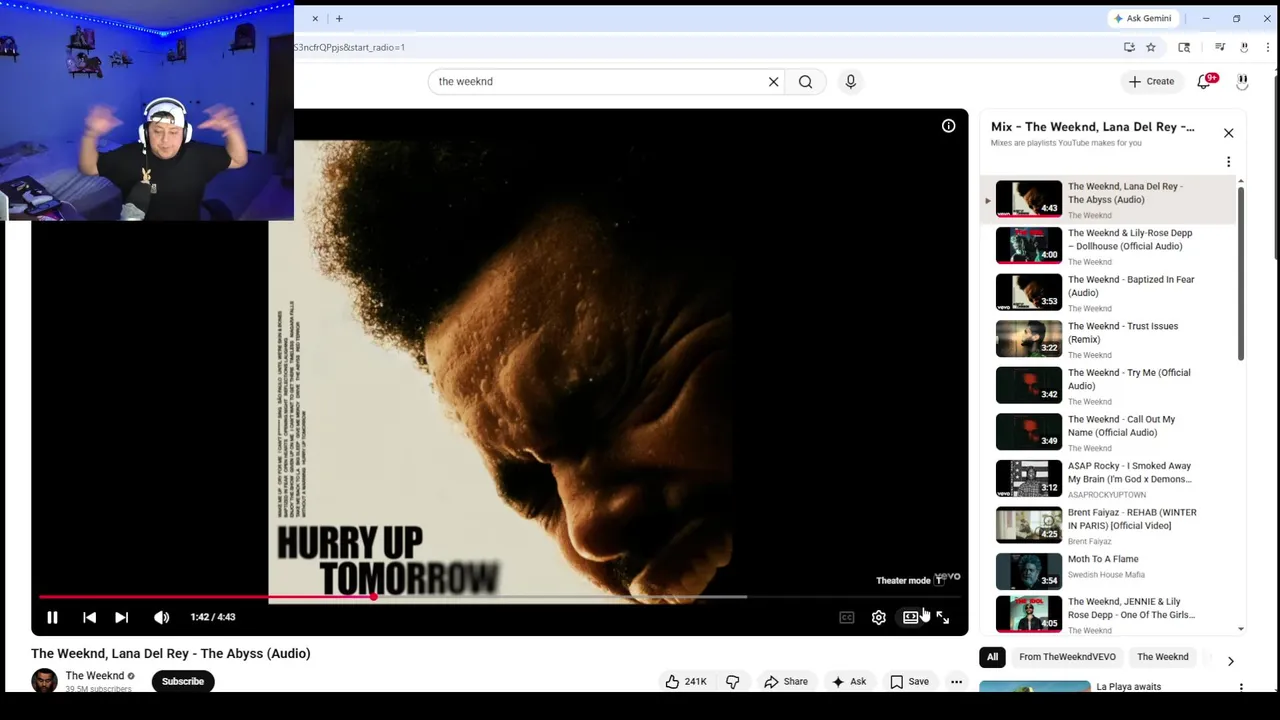The height and width of the screenshot is (720, 1280).
Task: Click the install app icon in address bar
Action: click(1129, 47)
